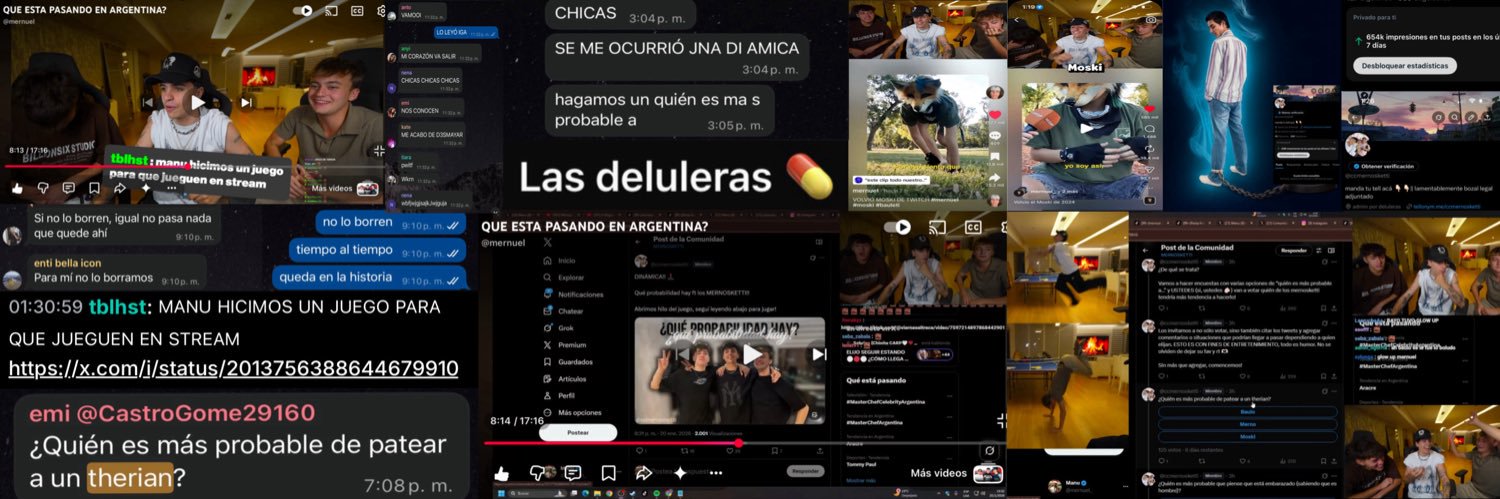Toggle closed captions on the 8:14 video
The image size is (1500, 499).
973,227
